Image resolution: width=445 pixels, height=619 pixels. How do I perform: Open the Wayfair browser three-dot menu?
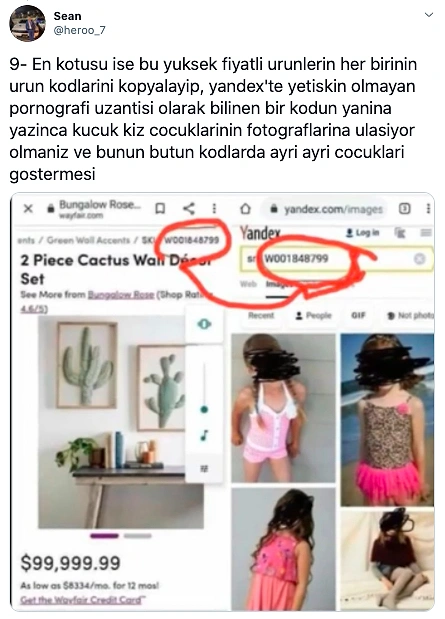click(214, 208)
